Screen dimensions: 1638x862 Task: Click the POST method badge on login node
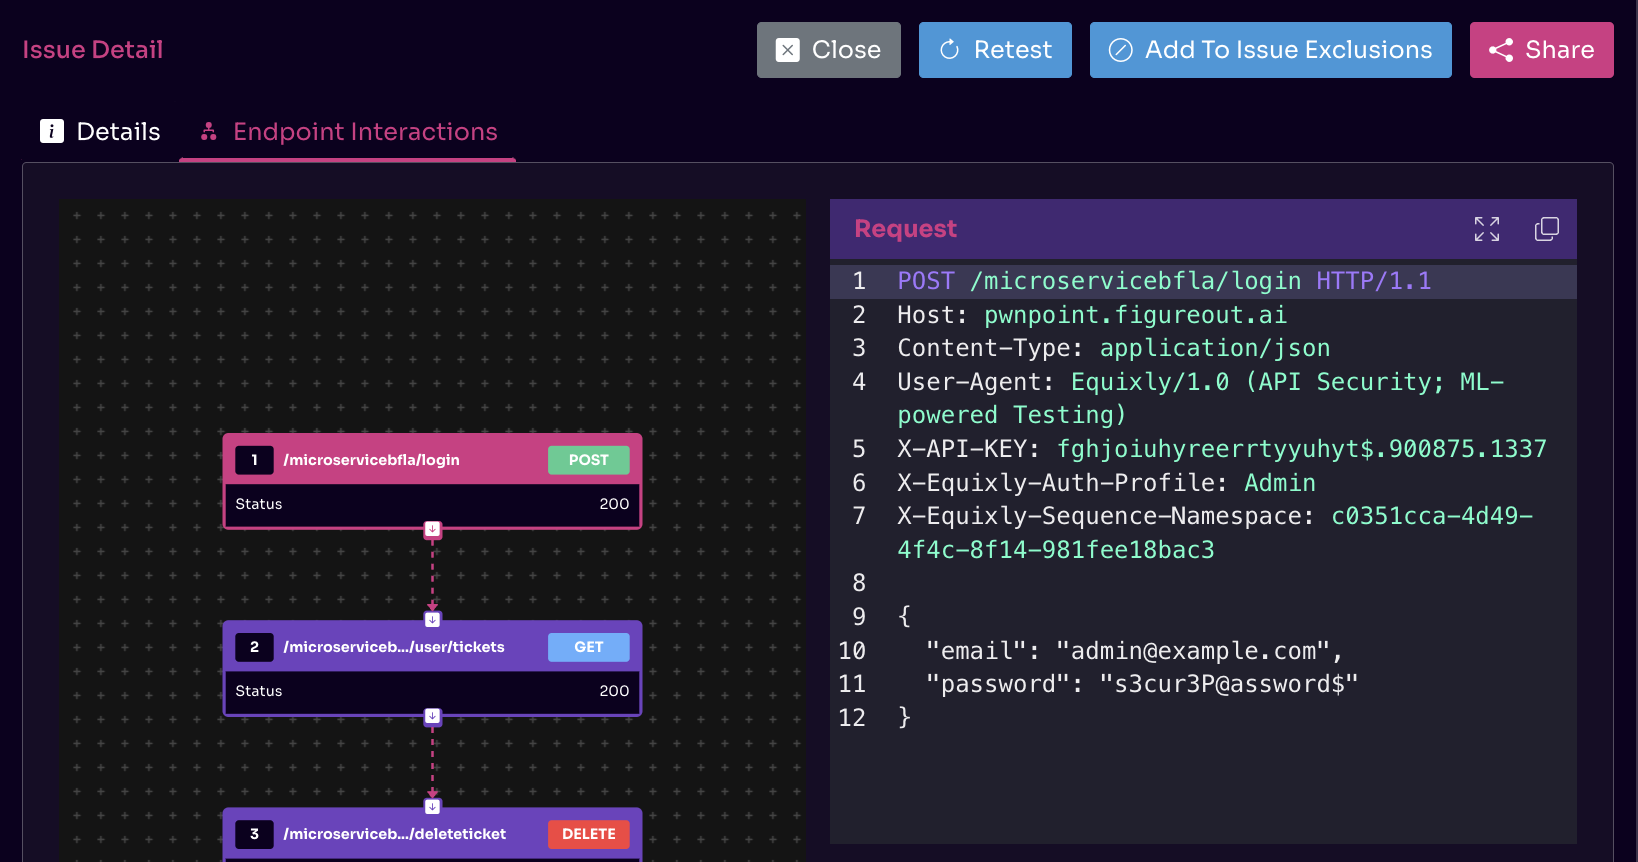(588, 460)
